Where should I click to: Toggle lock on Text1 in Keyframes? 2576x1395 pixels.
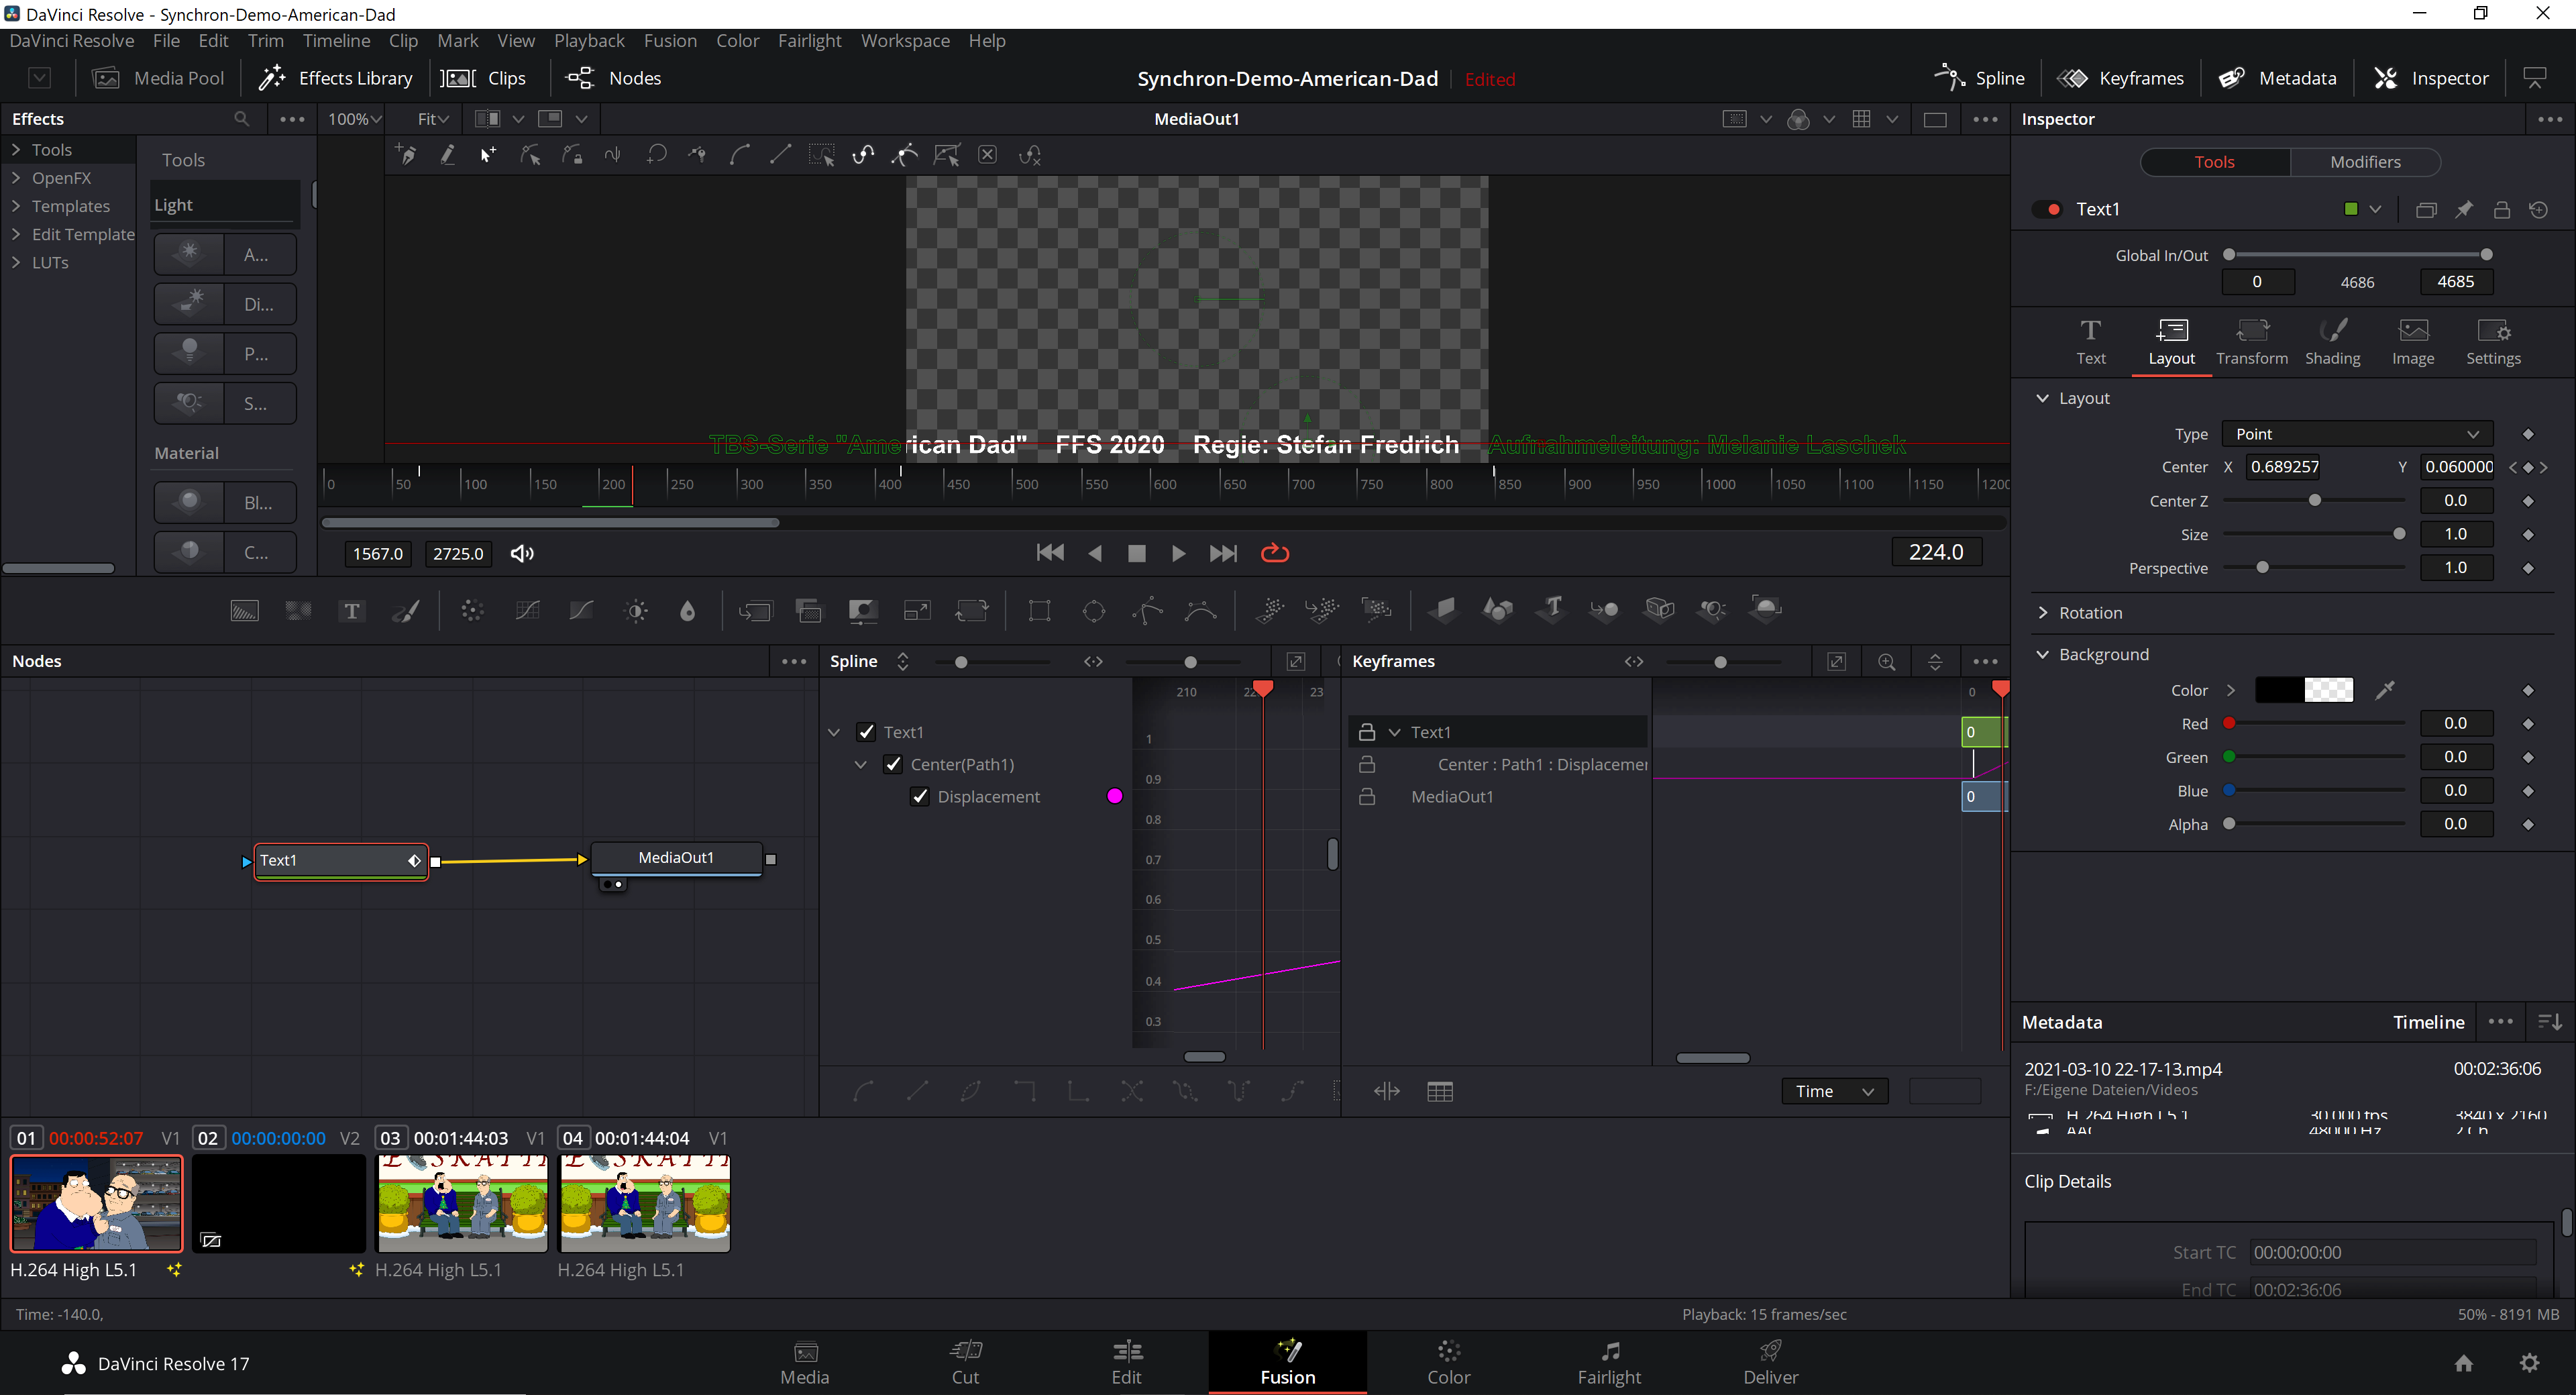(x=1367, y=732)
